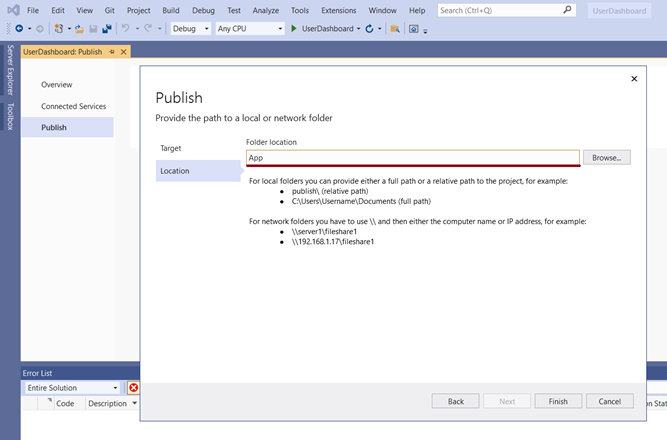667x440 pixels.
Task: Open the Edit menu
Action: [58, 10]
